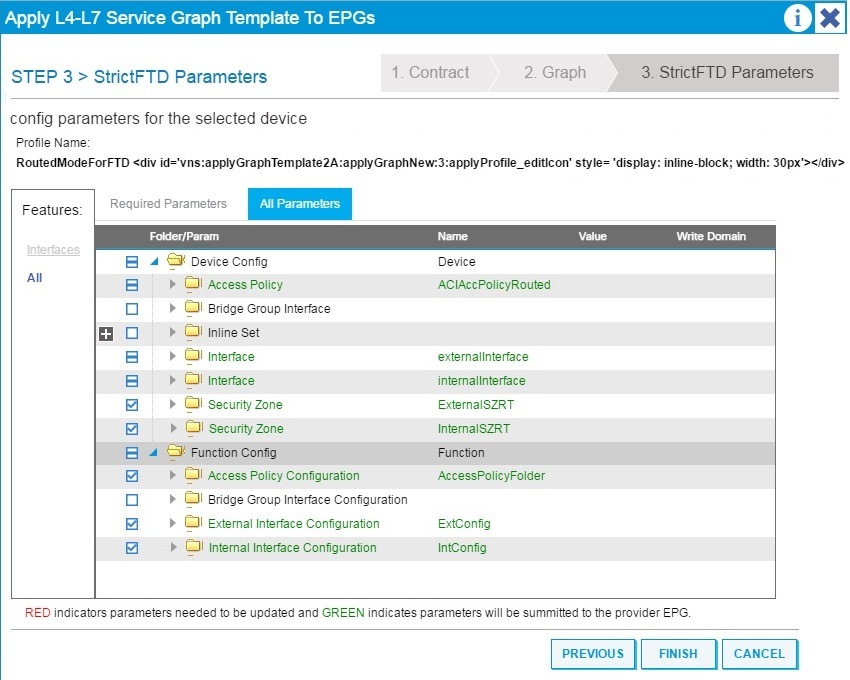The height and width of the screenshot is (680, 850).
Task: Select the IntConfig name cell
Action: click(462, 548)
